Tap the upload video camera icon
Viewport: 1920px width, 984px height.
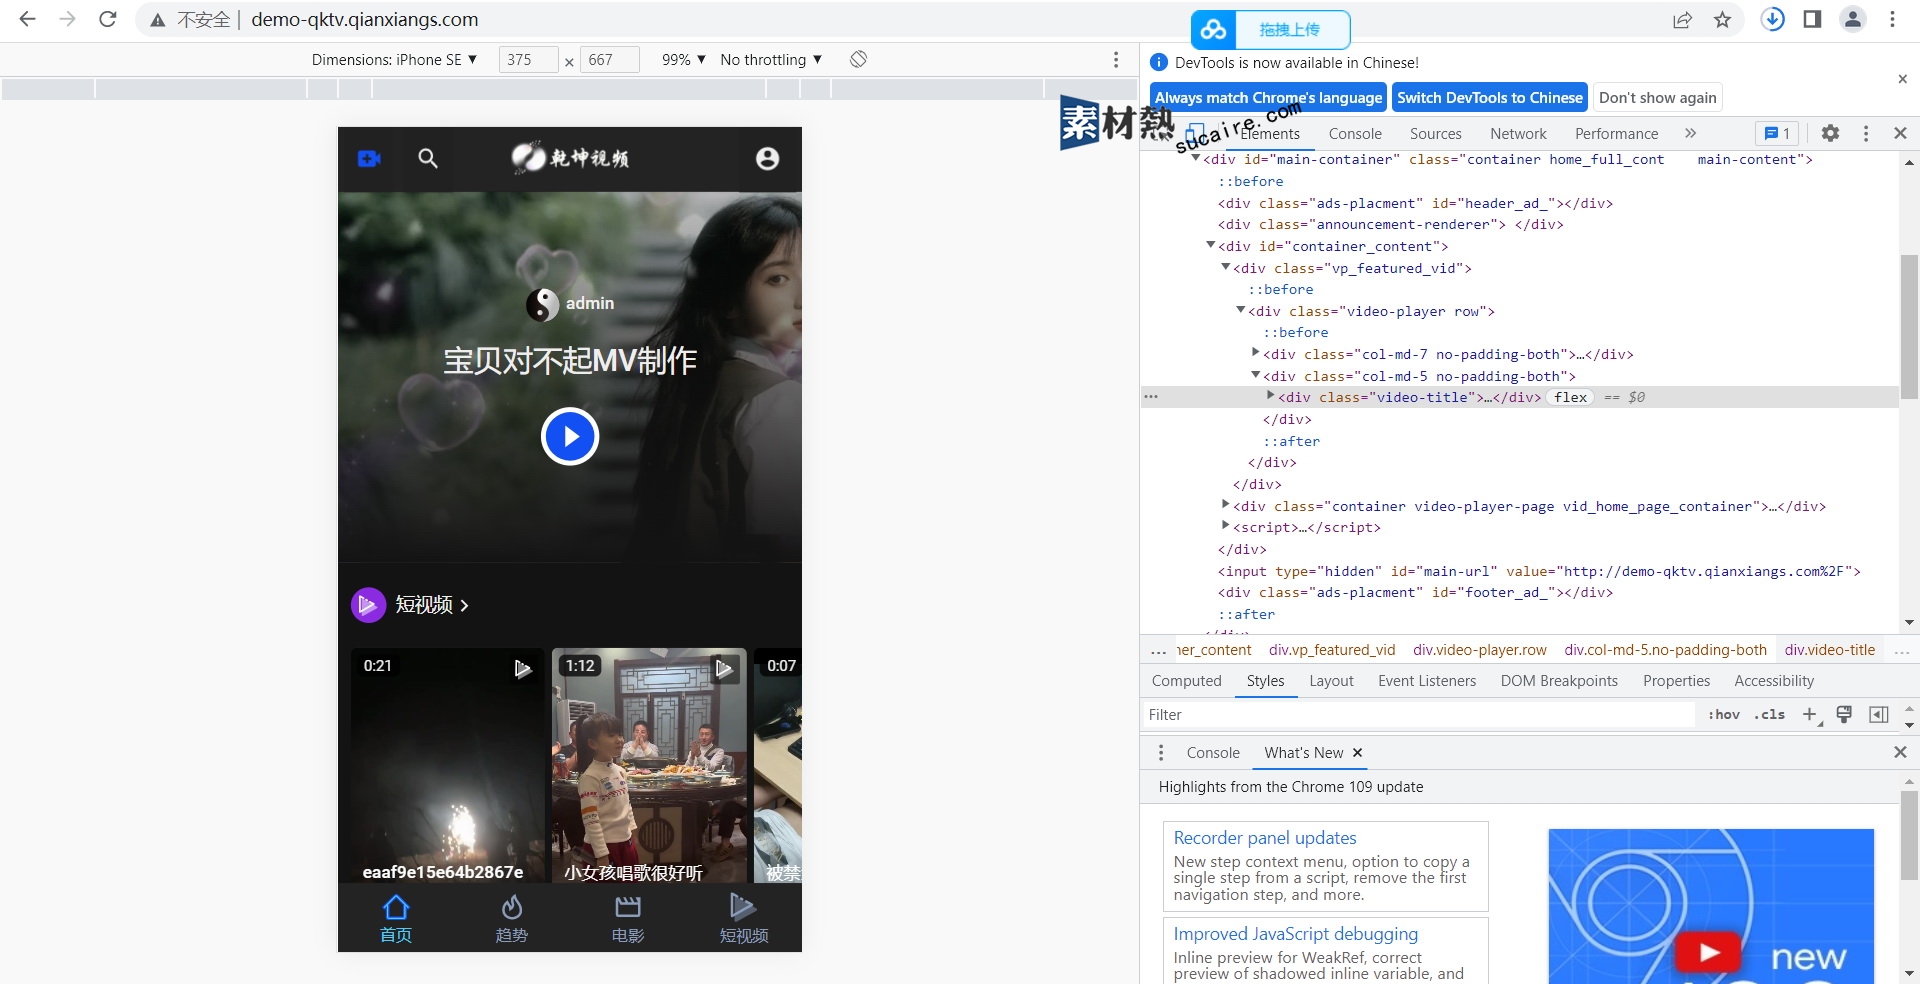(369, 158)
